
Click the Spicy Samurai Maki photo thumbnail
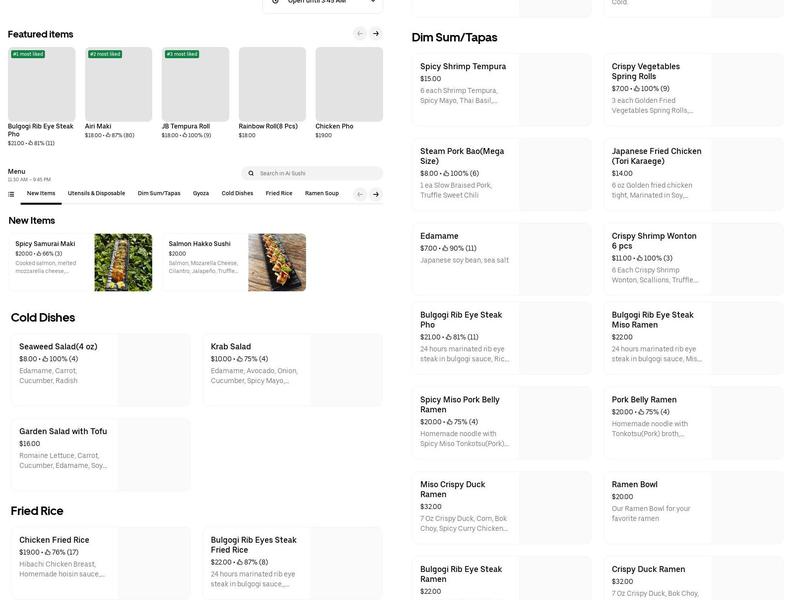125,262
